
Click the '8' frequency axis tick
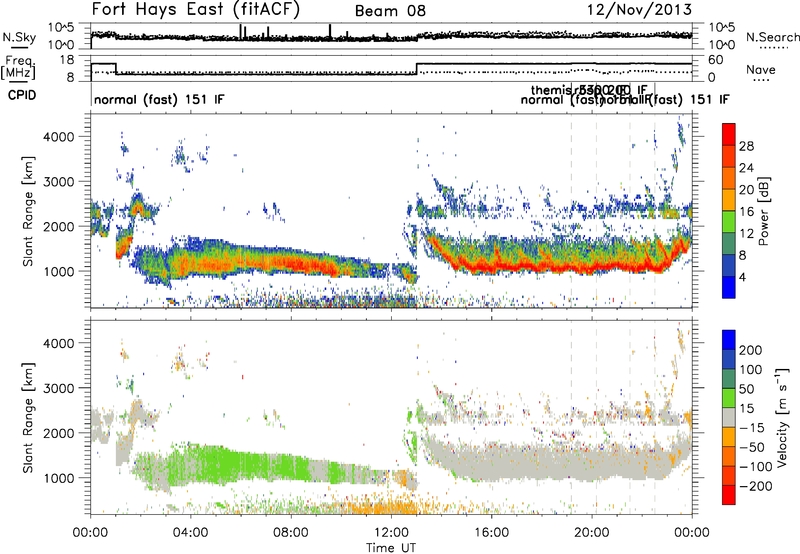pyautogui.click(x=70, y=78)
